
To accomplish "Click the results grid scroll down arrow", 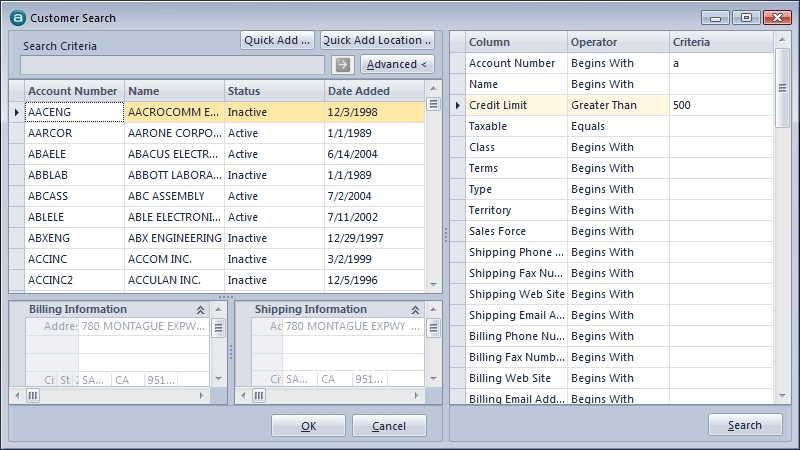I will point(433,285).
